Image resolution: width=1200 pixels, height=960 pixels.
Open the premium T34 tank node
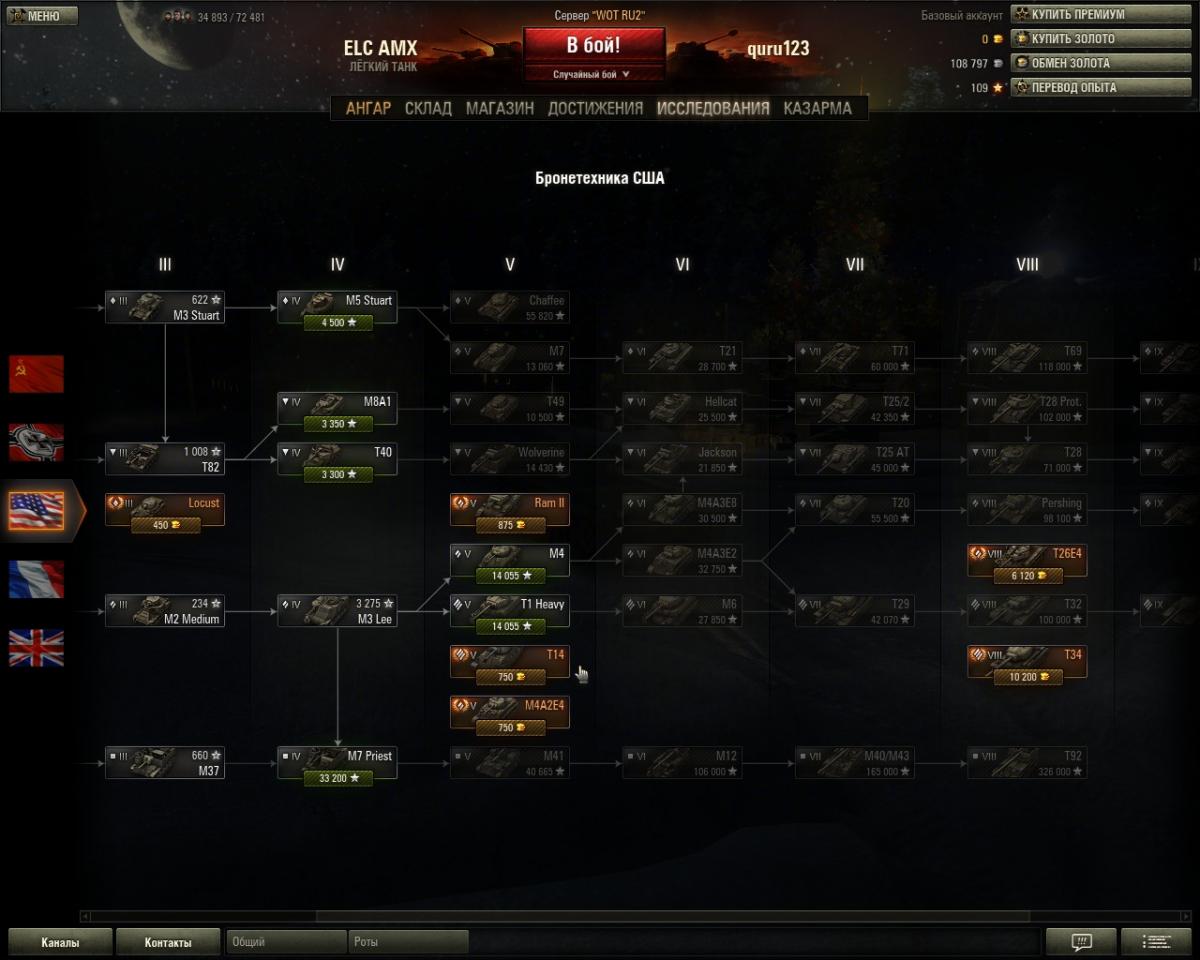pos(1027,663)
